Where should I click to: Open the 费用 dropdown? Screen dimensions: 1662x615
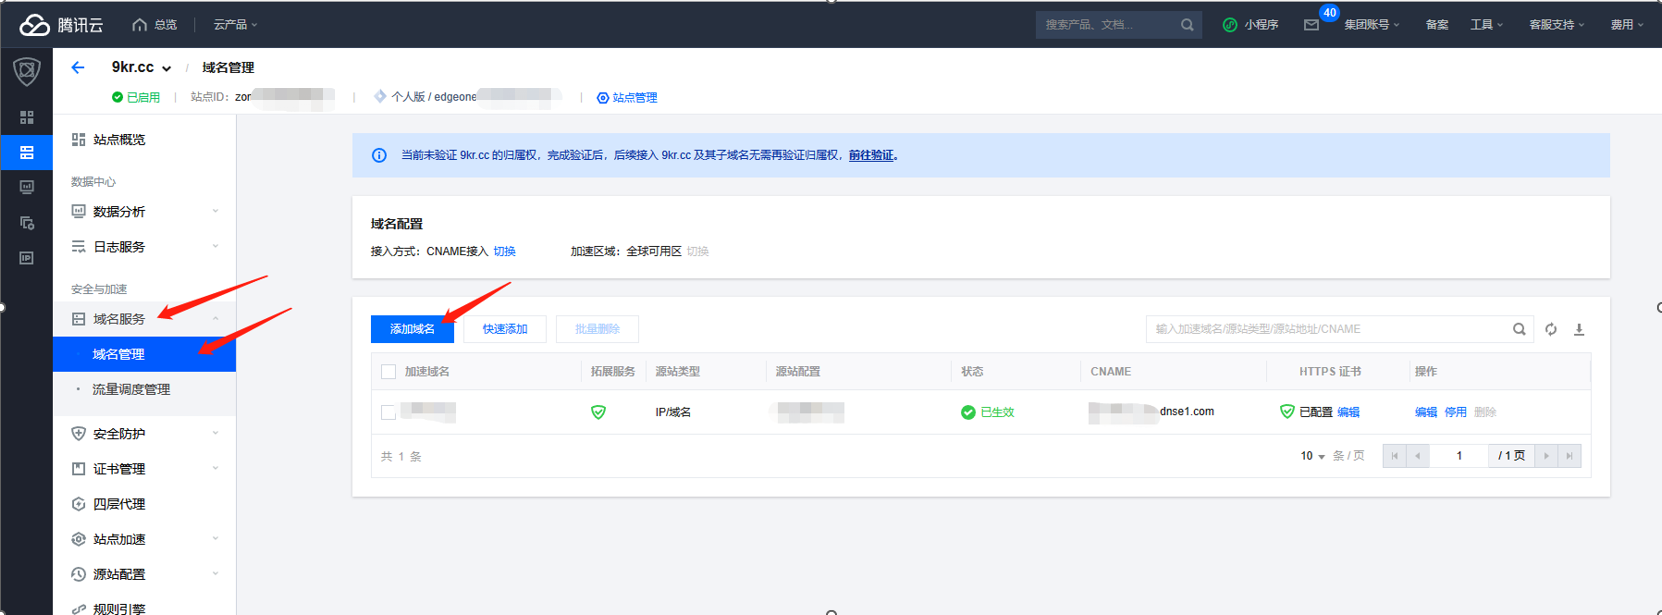[x=1626, y=24]
